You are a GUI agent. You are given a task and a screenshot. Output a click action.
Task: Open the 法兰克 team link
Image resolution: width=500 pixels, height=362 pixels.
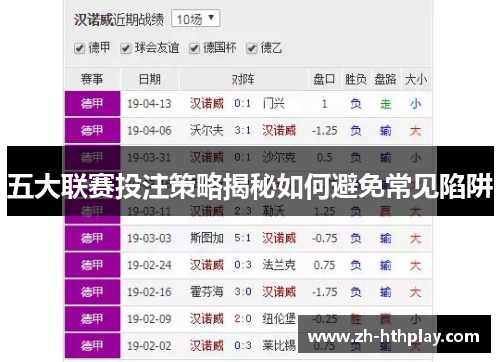pyautogui.click(x=279, y=265)
